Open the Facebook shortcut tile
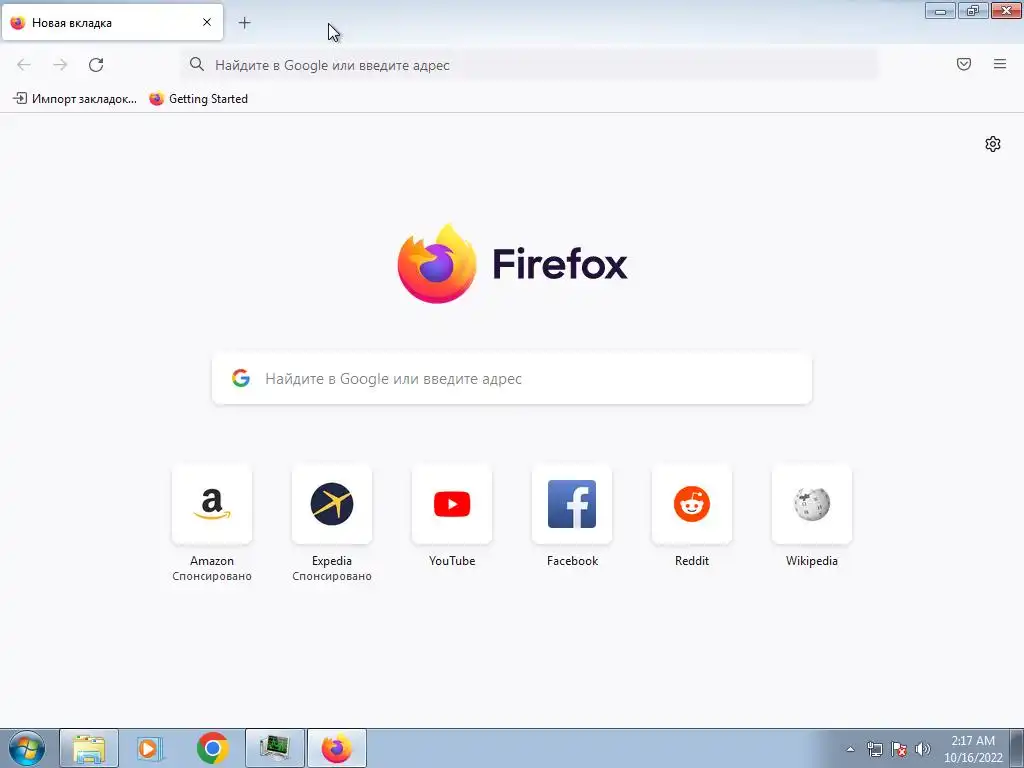Image resolution: width=1024 pixels, height=768 pixels. (572, 504)
